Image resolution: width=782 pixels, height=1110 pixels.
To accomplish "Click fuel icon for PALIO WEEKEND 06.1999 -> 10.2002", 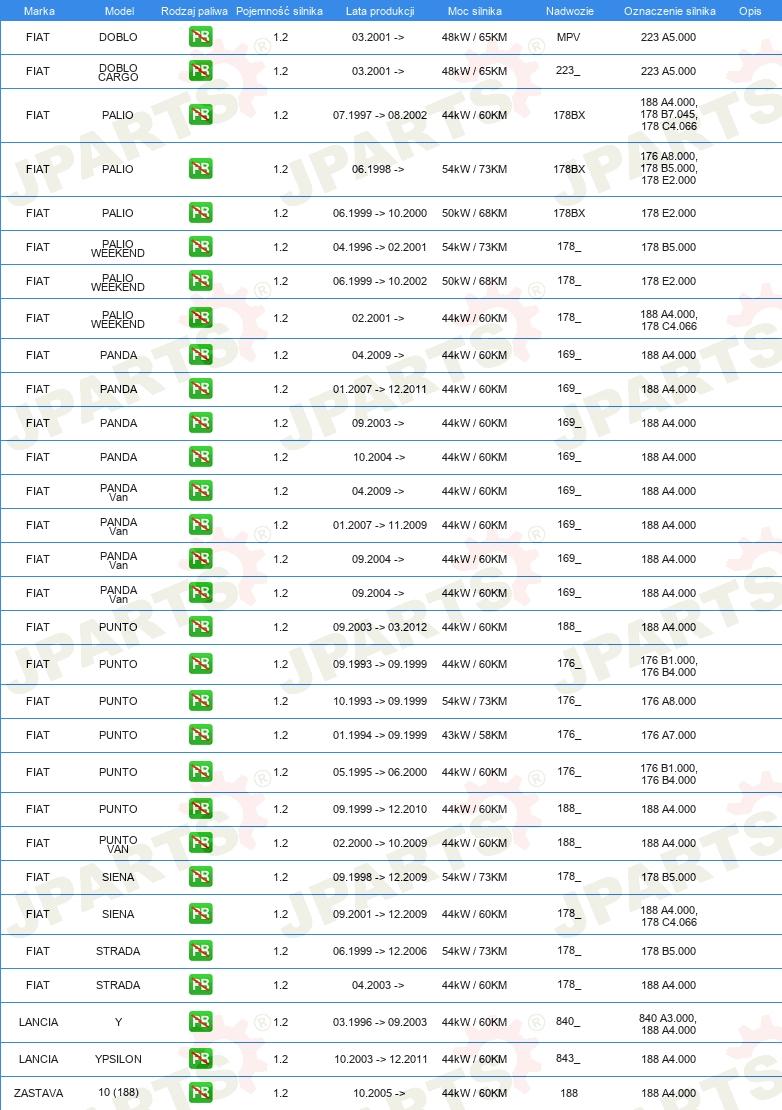I will pyautogui.click(x=201, y=280).
